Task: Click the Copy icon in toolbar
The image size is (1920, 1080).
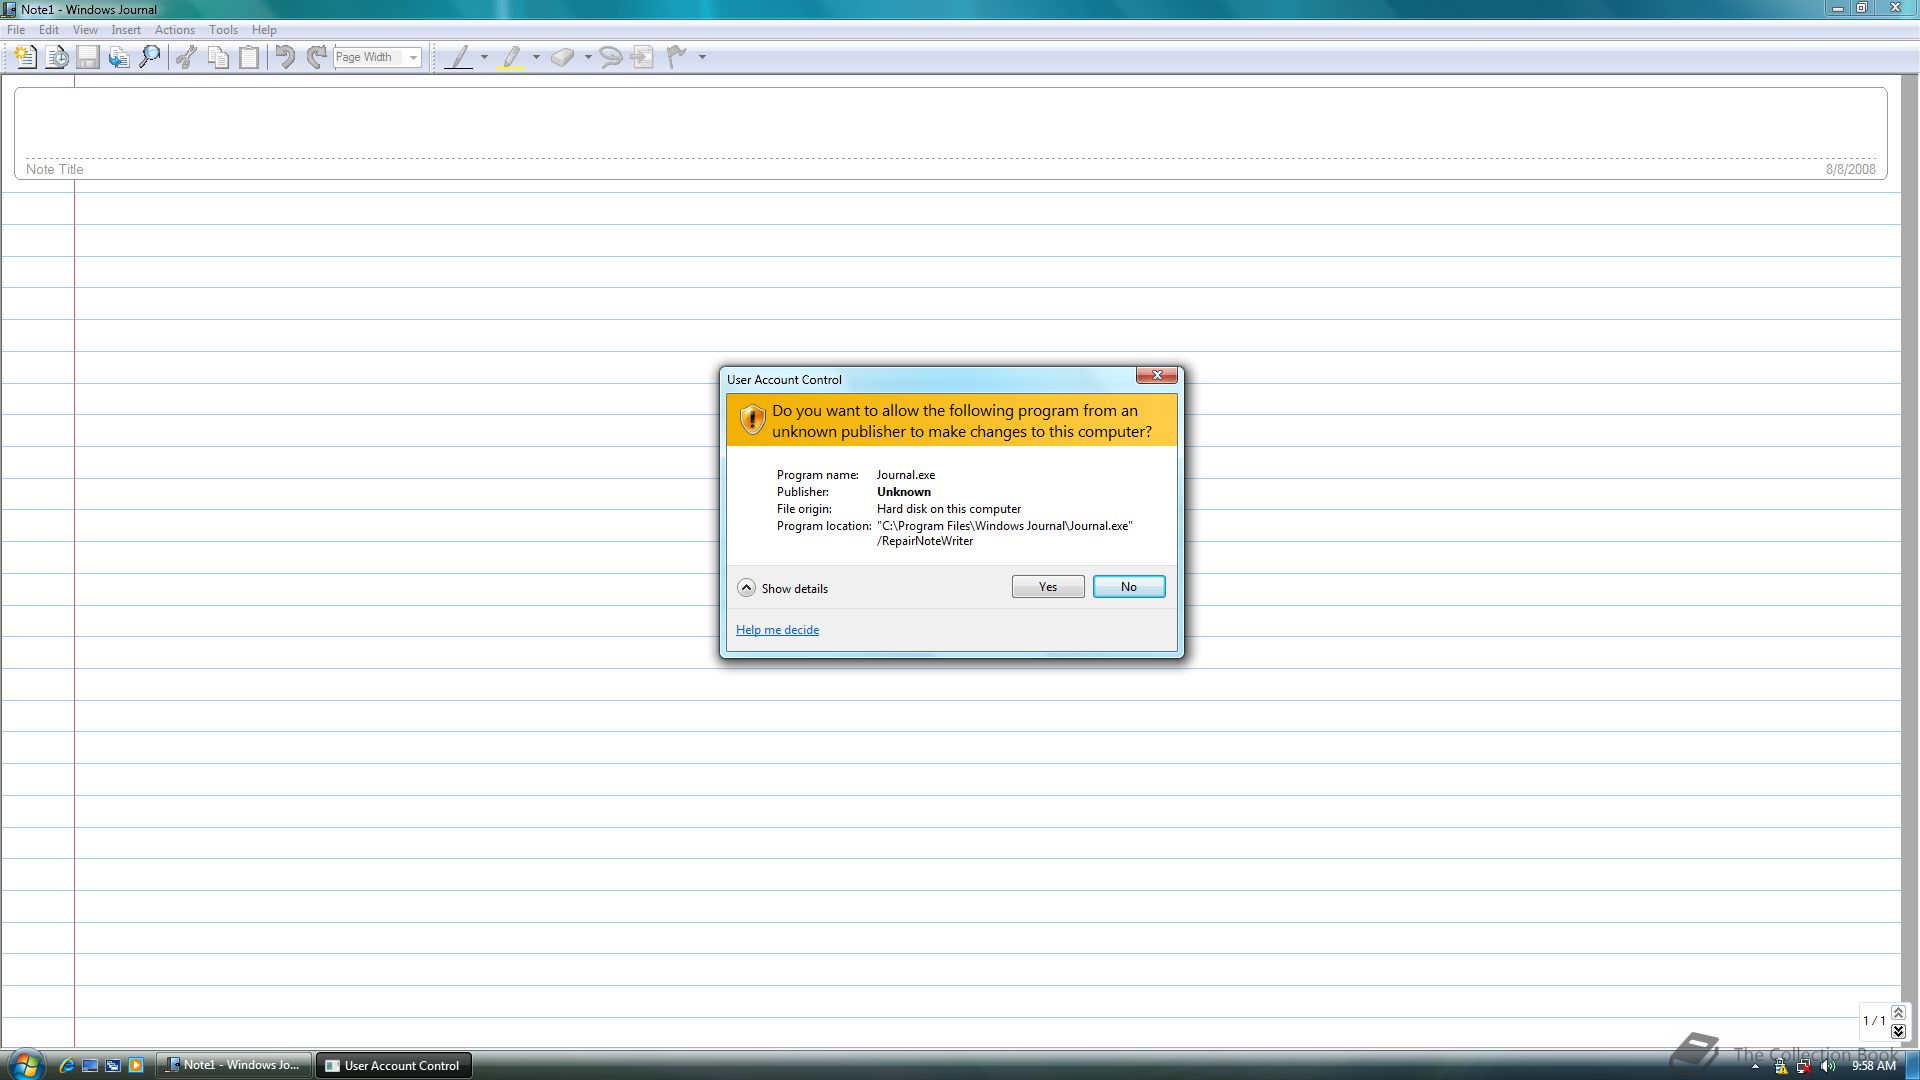Action: click(x=218, y=57)
